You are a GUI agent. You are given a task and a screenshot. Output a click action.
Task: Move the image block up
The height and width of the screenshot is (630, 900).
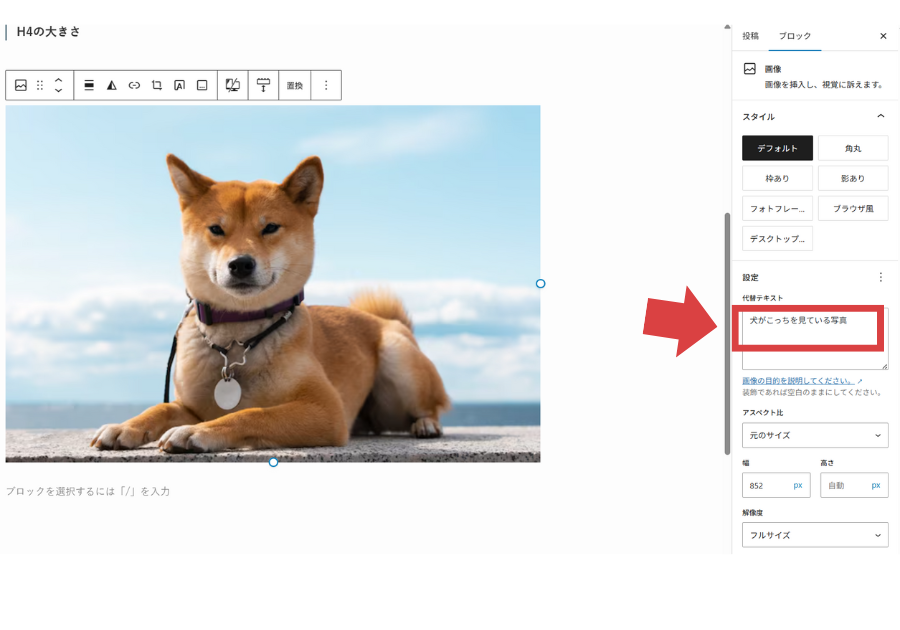58,80
